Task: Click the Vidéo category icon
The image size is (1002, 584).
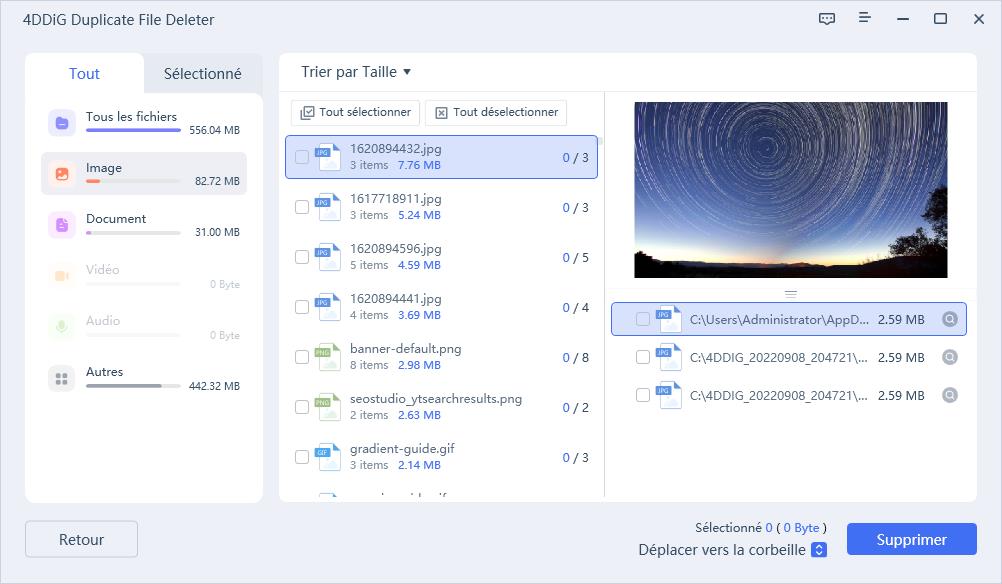Action: coord(62,276)
